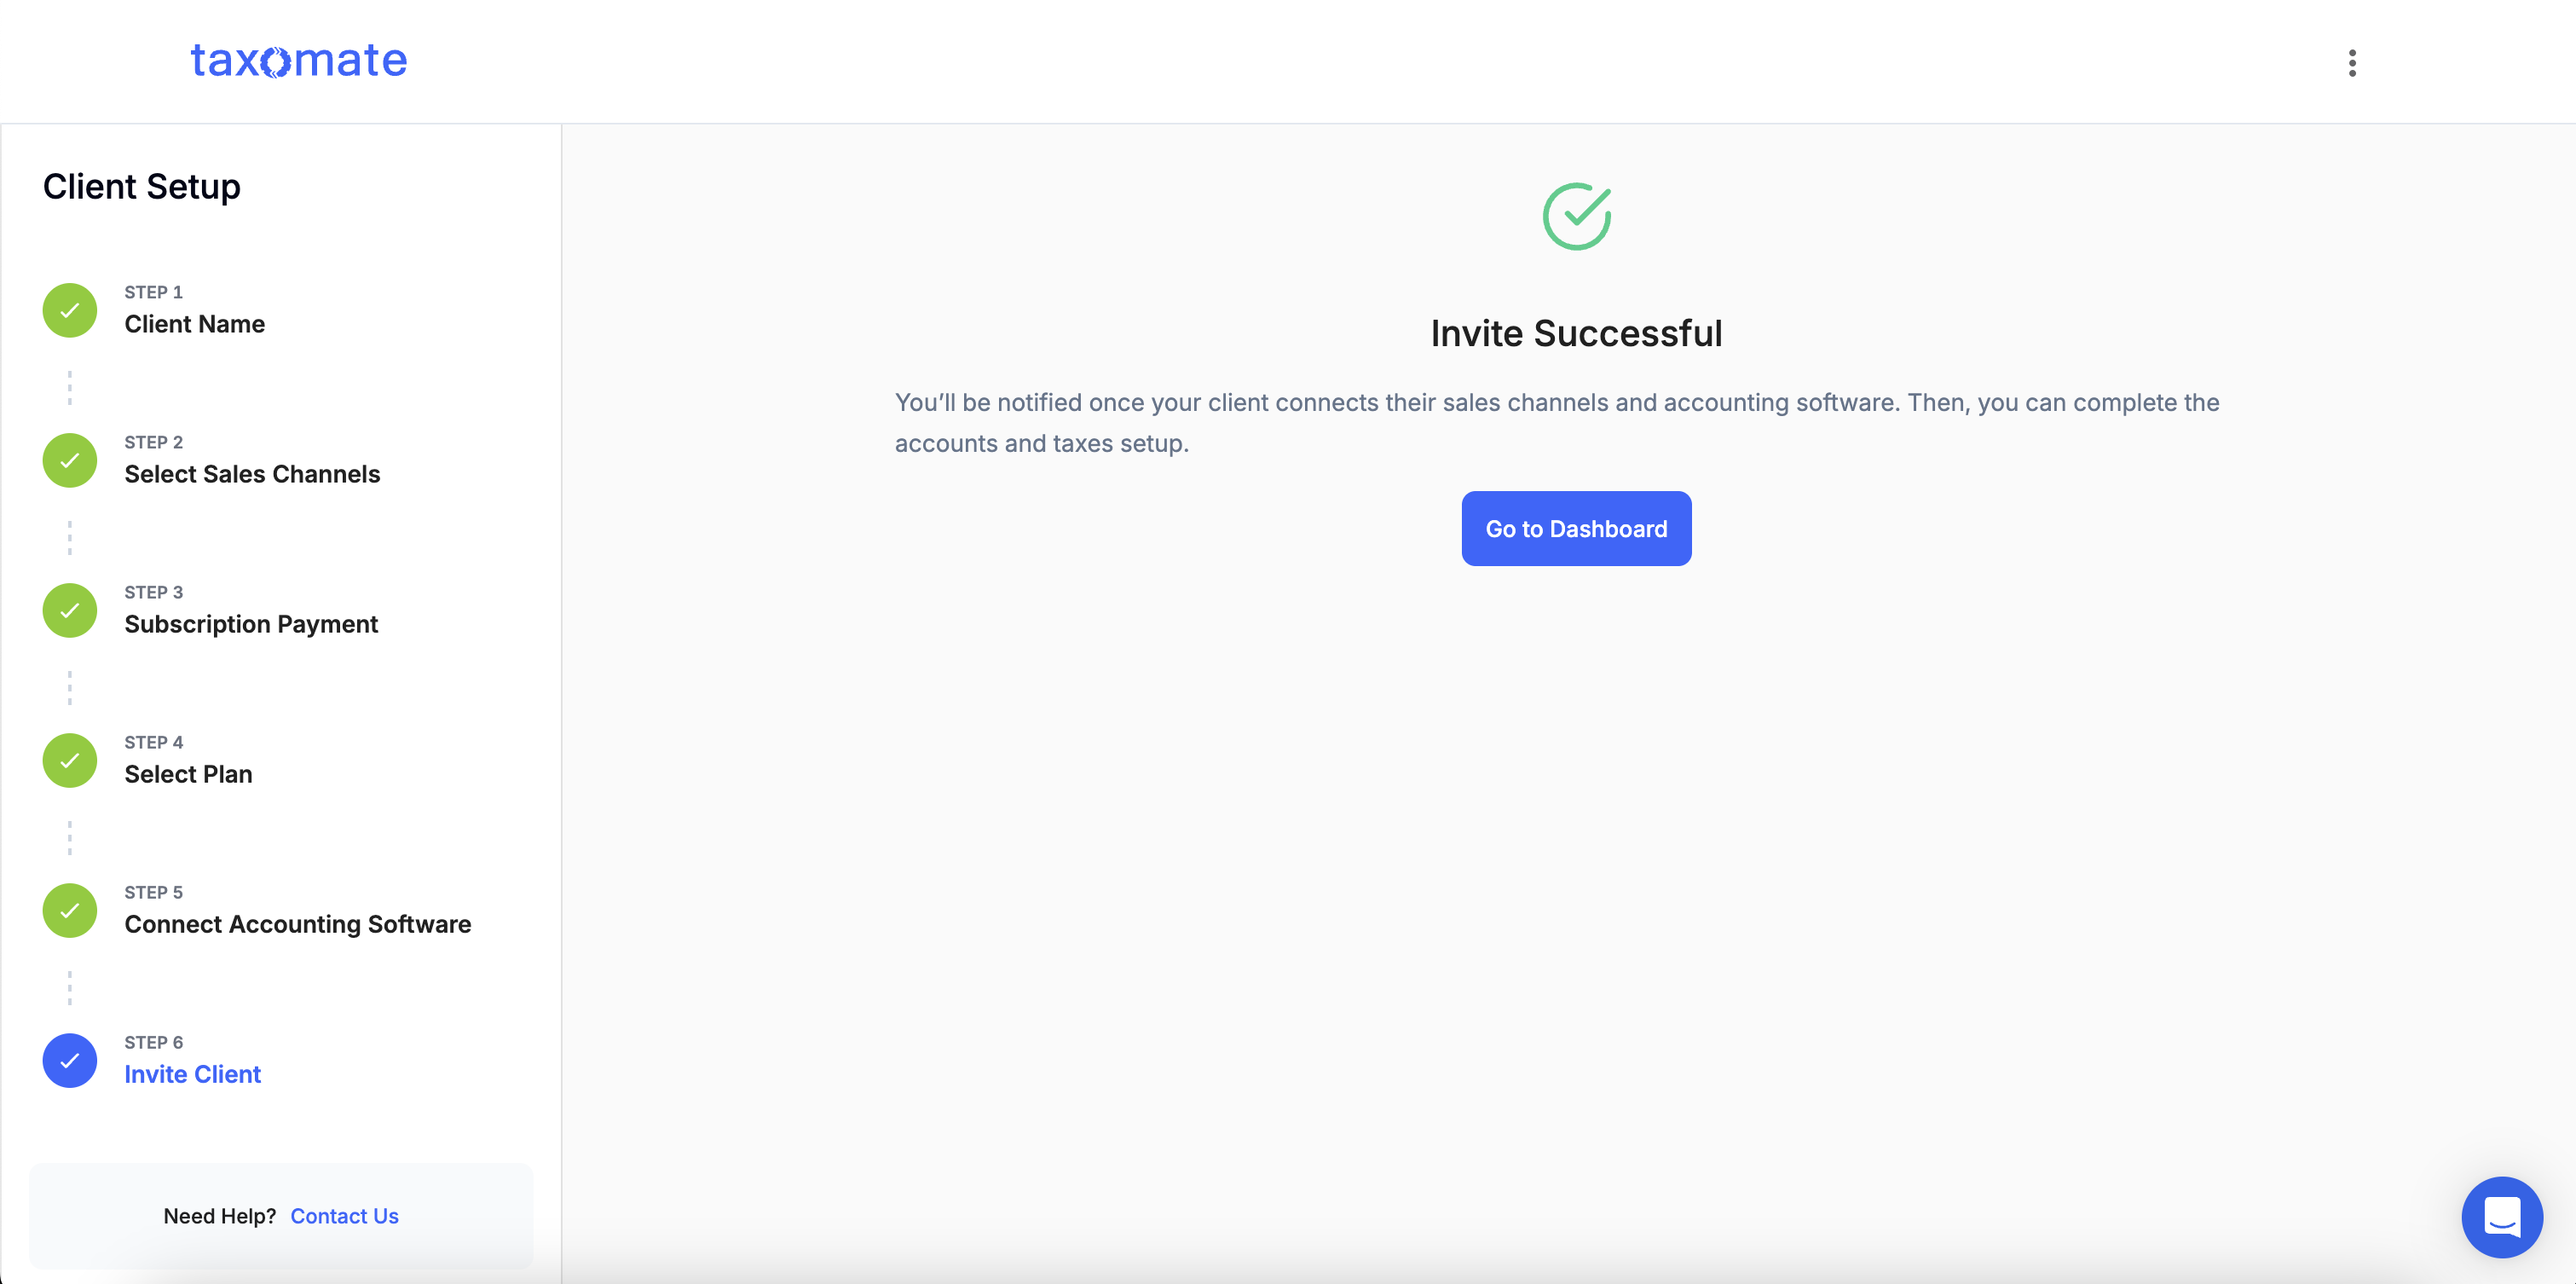Select the Subscription Payment step

tap(251, 624)
